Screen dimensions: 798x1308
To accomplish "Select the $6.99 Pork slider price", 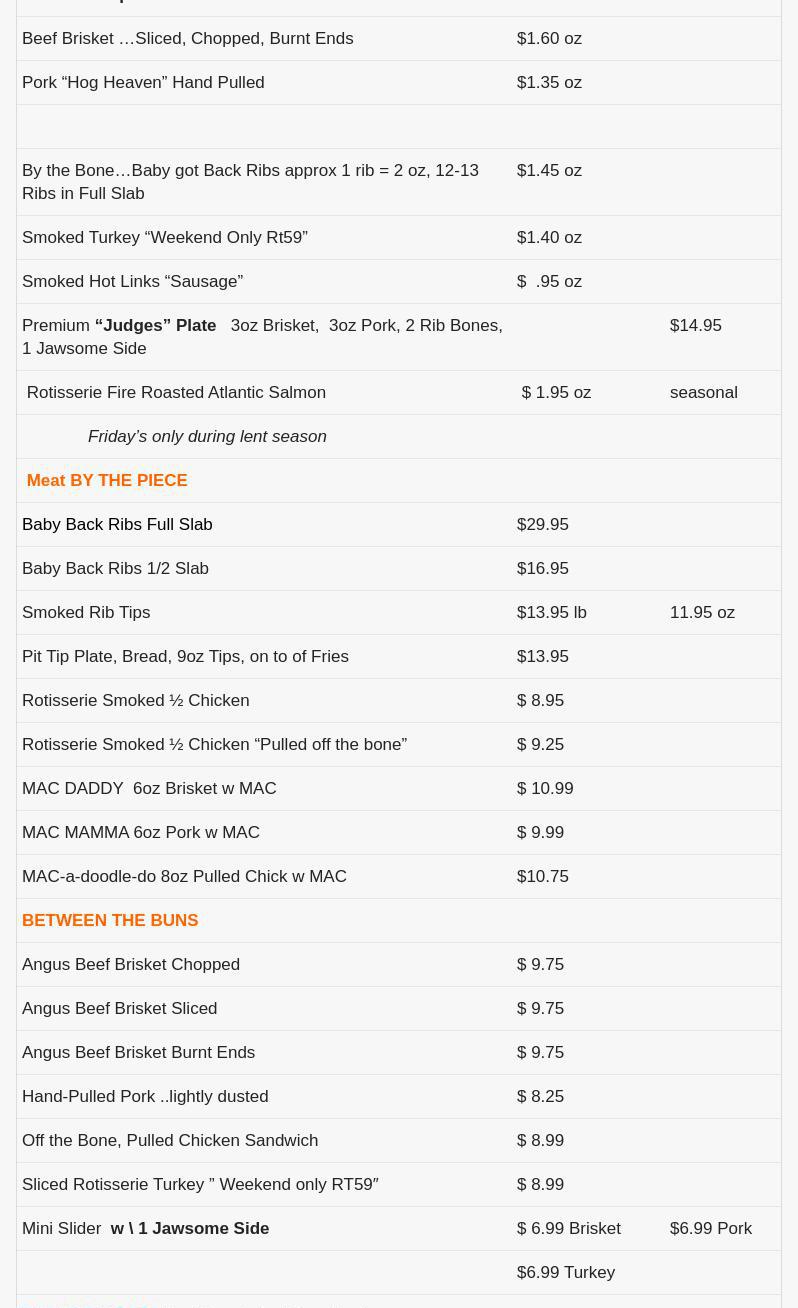I will click(x=710, y=1228).
